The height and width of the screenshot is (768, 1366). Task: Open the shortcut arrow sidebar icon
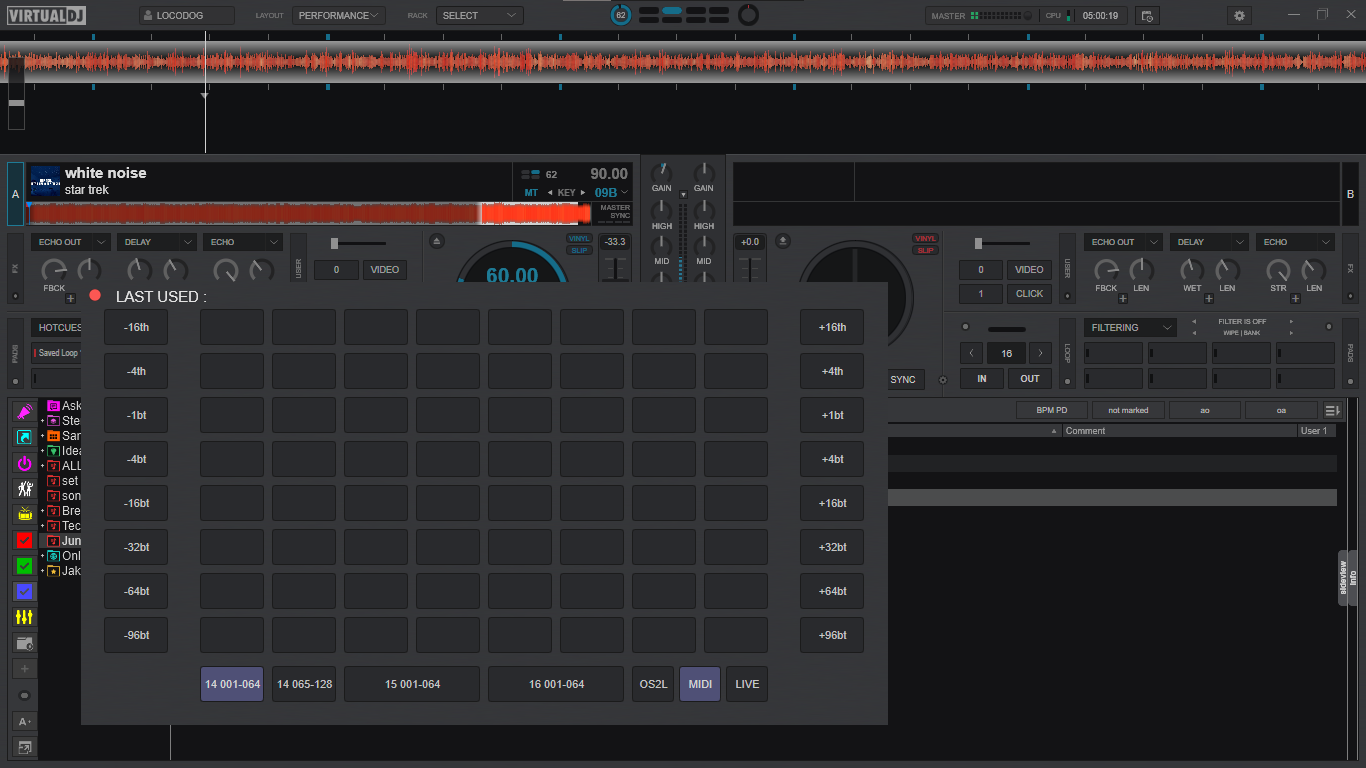coord(24,437)
